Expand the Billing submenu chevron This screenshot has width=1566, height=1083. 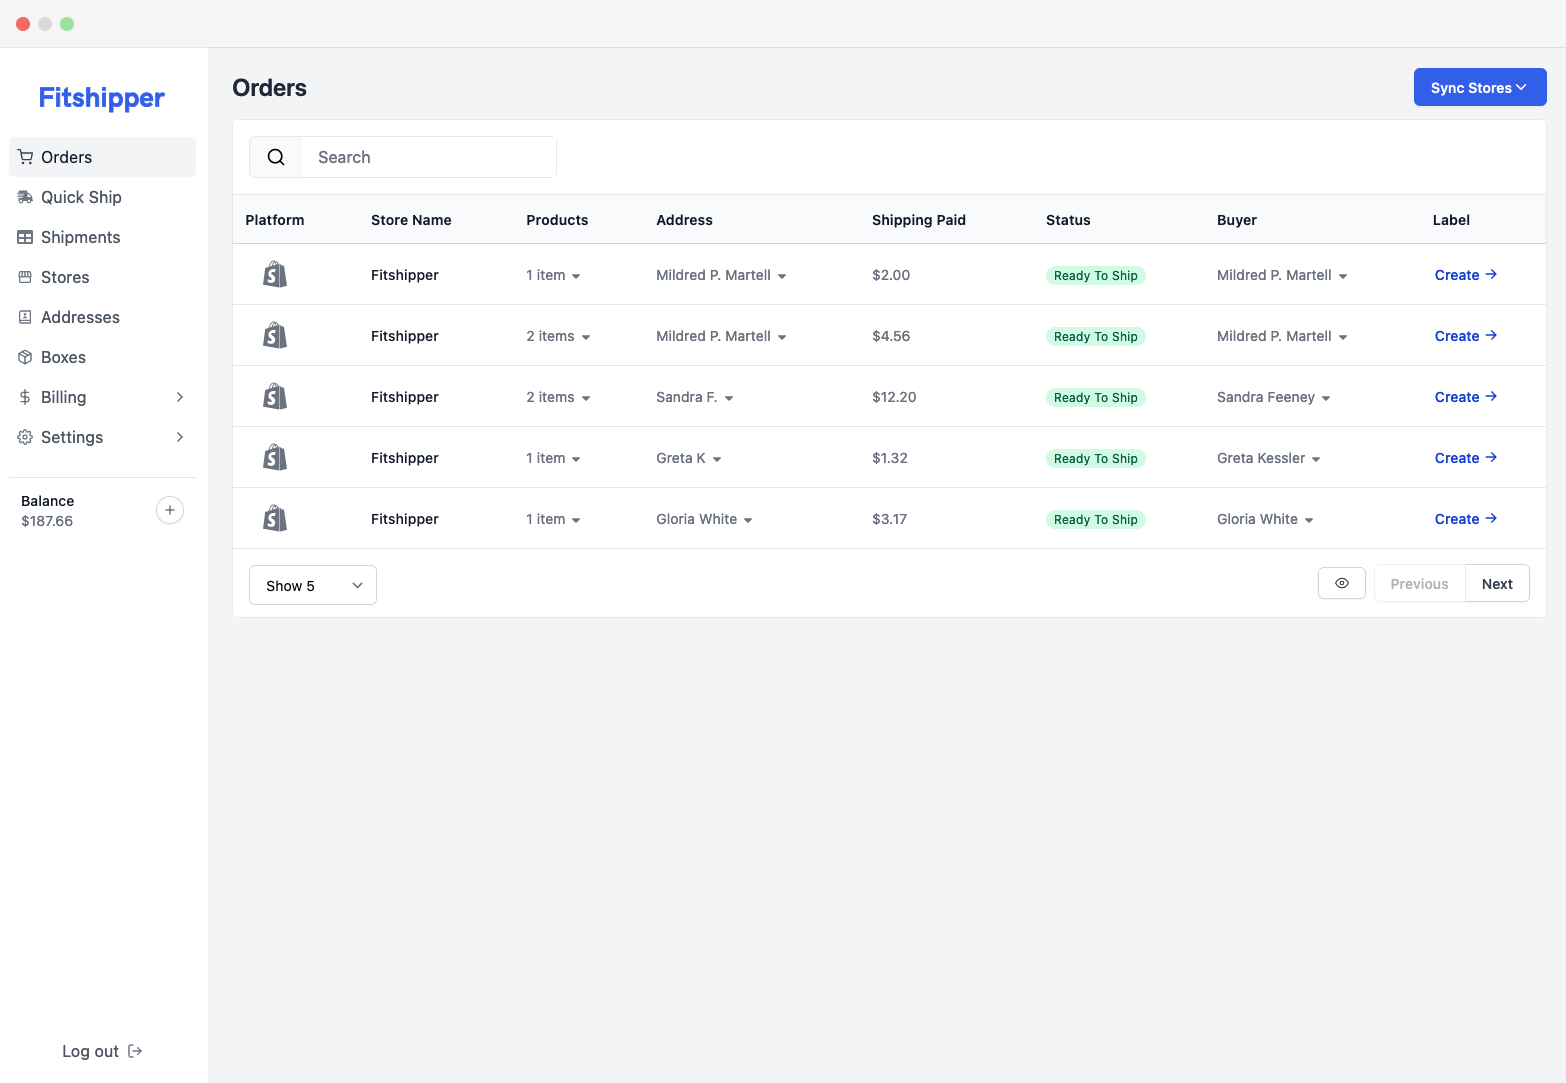point(180,397)
